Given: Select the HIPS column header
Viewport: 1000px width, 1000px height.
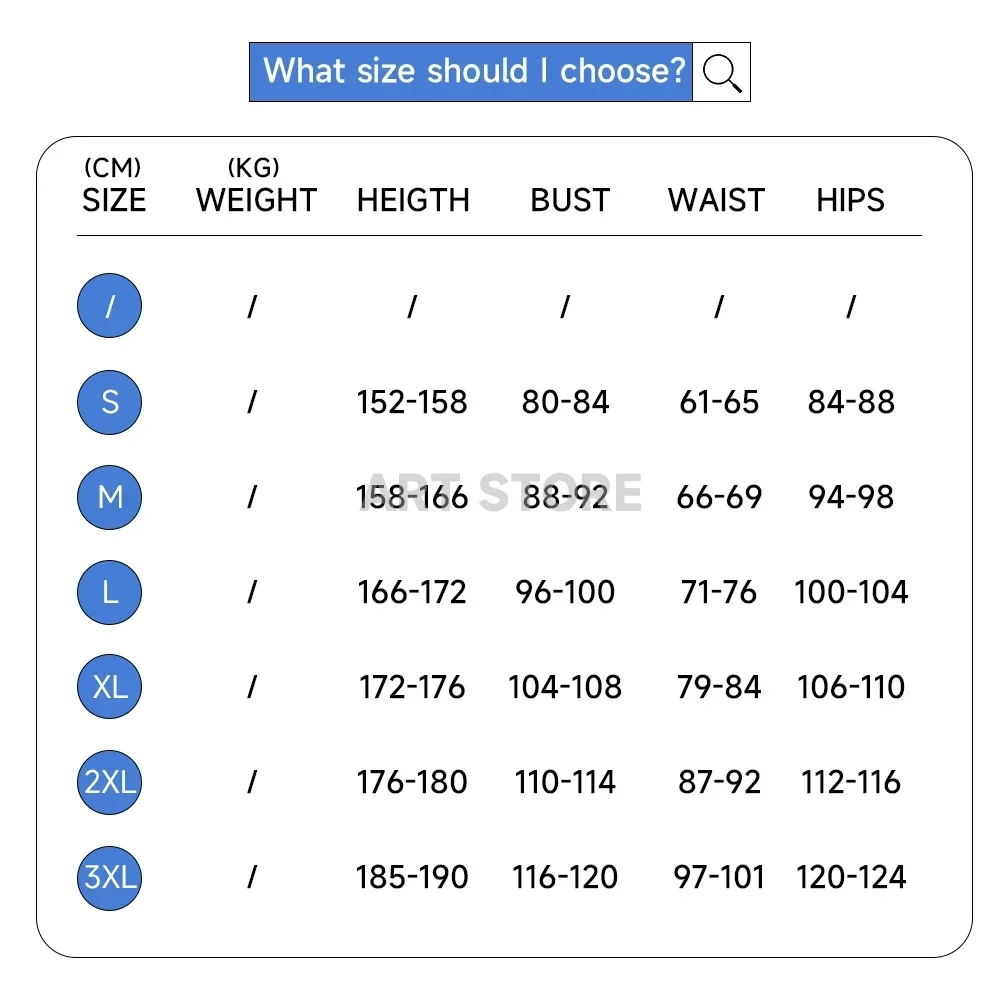Looking at the screenshot, I should point(850,200).
